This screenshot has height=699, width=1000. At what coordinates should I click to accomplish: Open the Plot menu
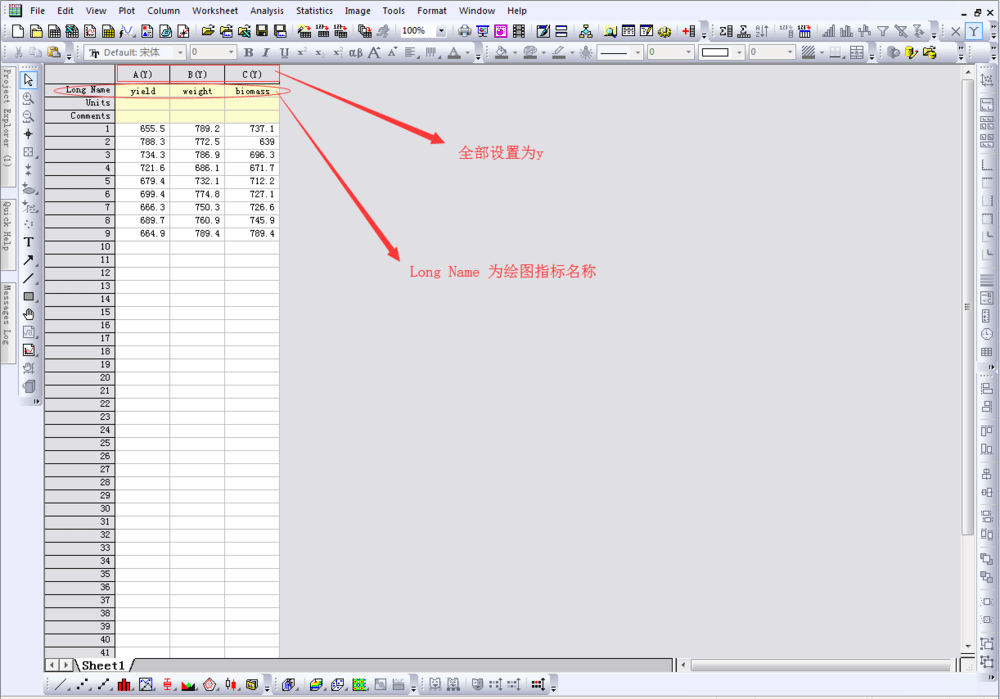click(x=126, y=10)
